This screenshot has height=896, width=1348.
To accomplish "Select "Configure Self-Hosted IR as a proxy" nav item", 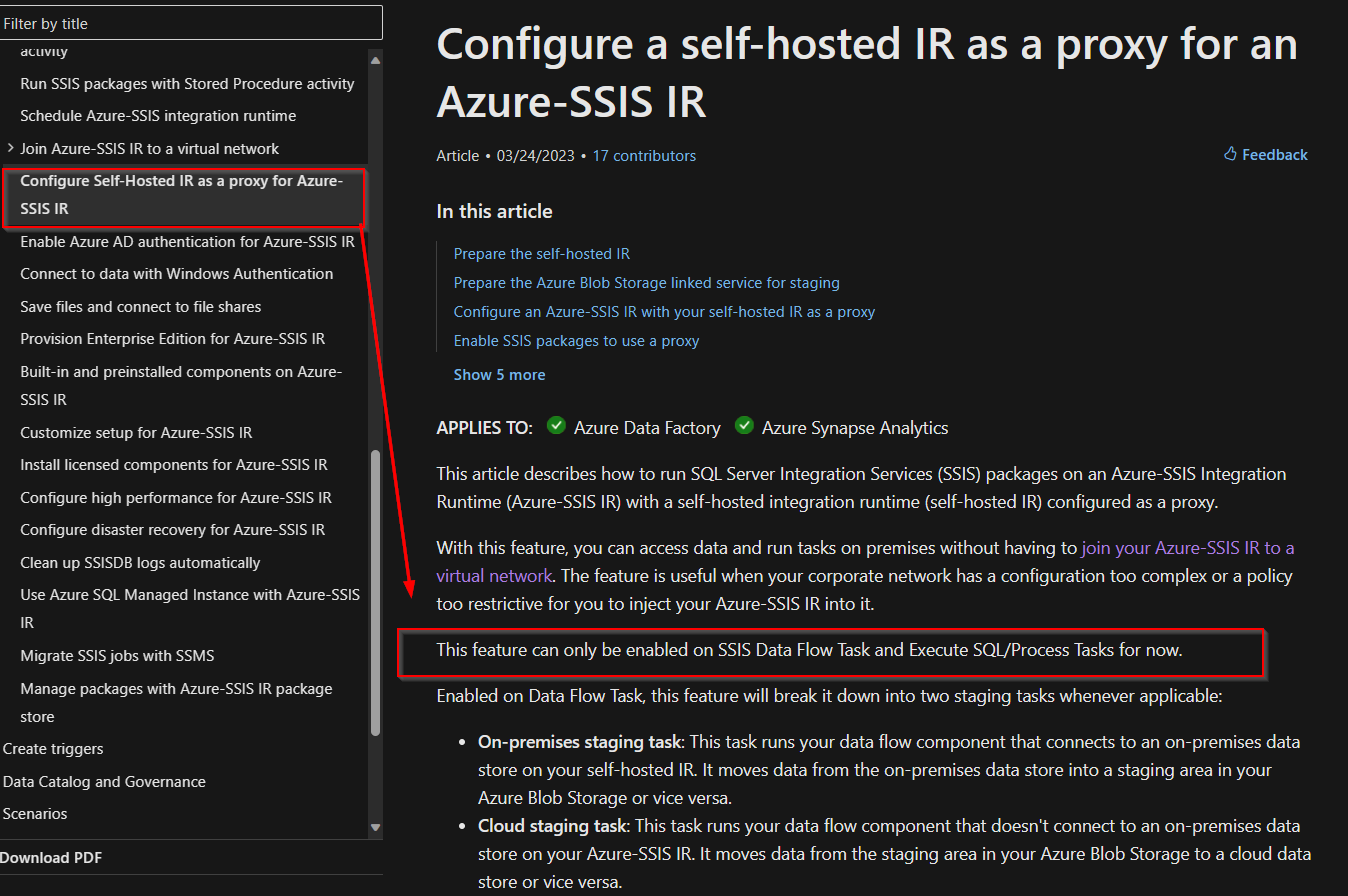I will pyautogui.click(x=183, y=194).
